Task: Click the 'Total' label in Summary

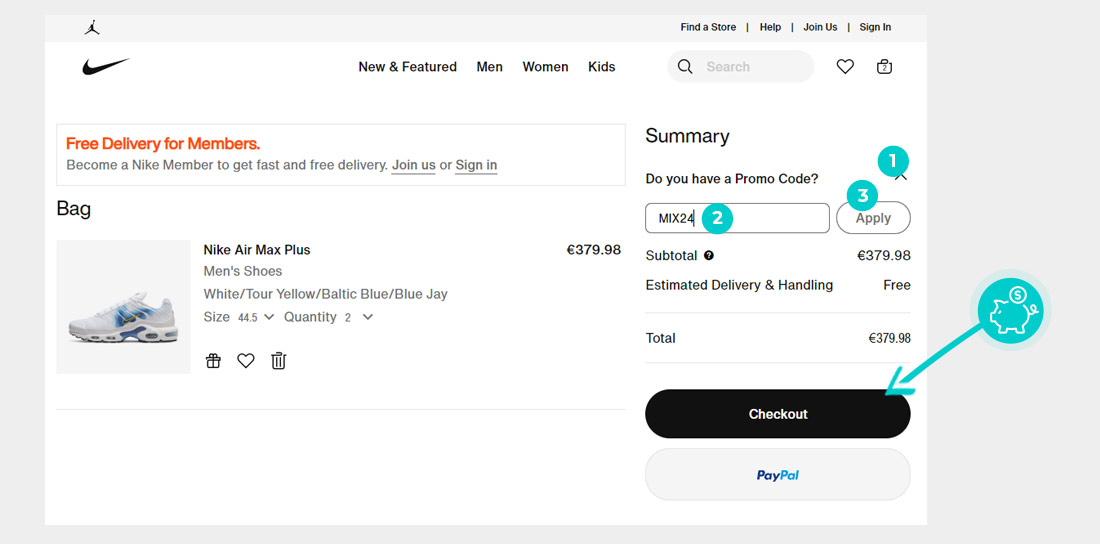Action: tap(660, 338)
